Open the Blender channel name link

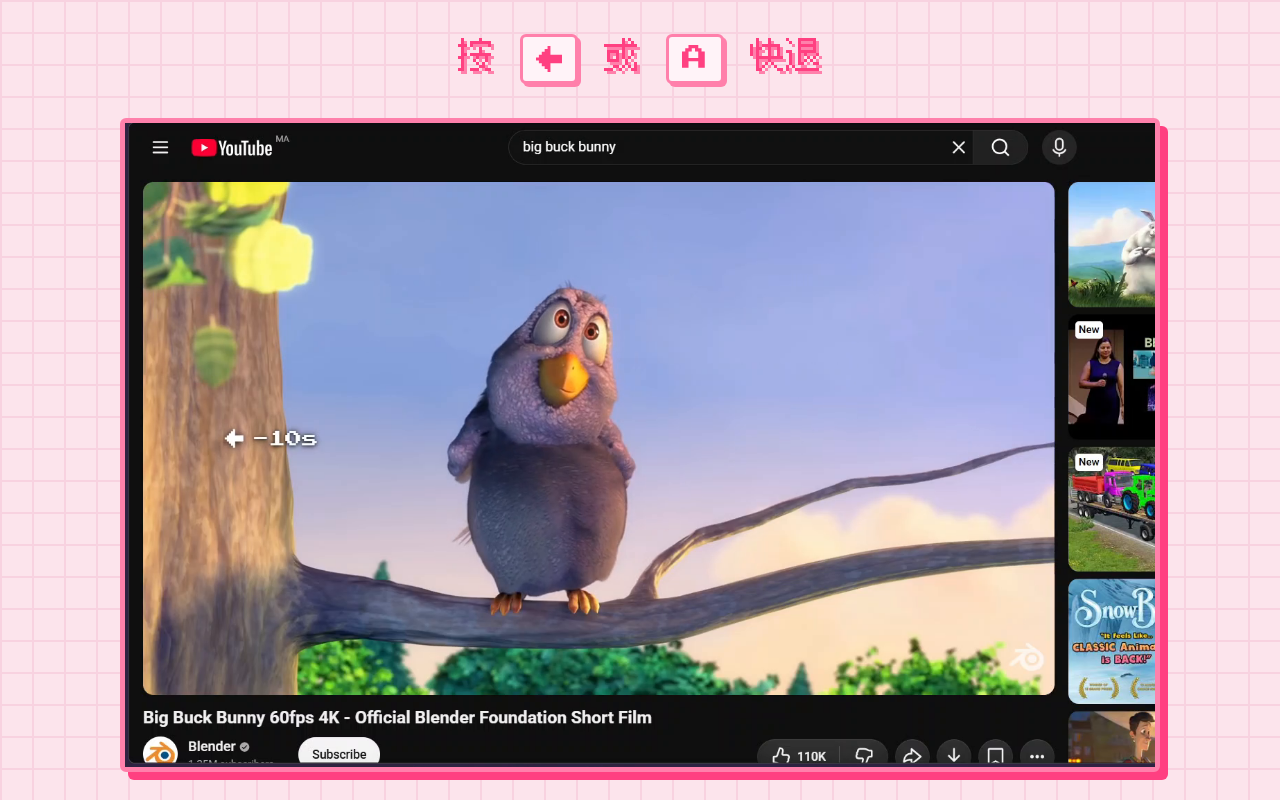212,746
